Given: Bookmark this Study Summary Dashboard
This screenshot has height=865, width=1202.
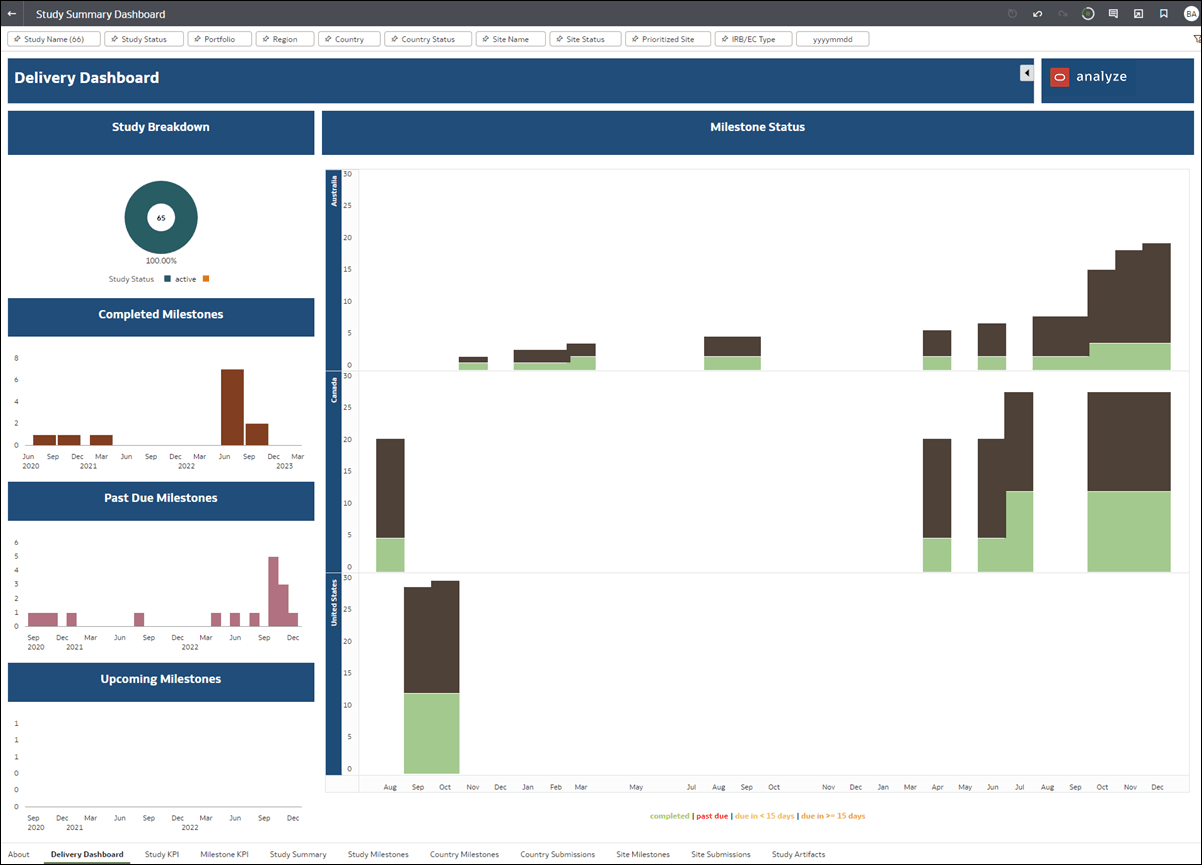Looking at the screenshot, I should 1163,14.
